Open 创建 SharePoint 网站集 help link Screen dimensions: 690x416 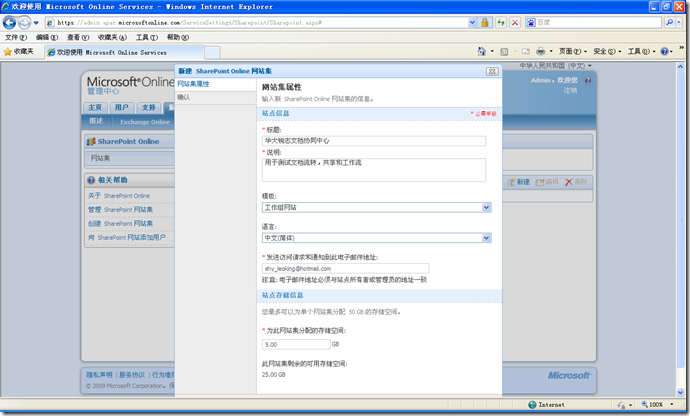click(x=120, y=224)
